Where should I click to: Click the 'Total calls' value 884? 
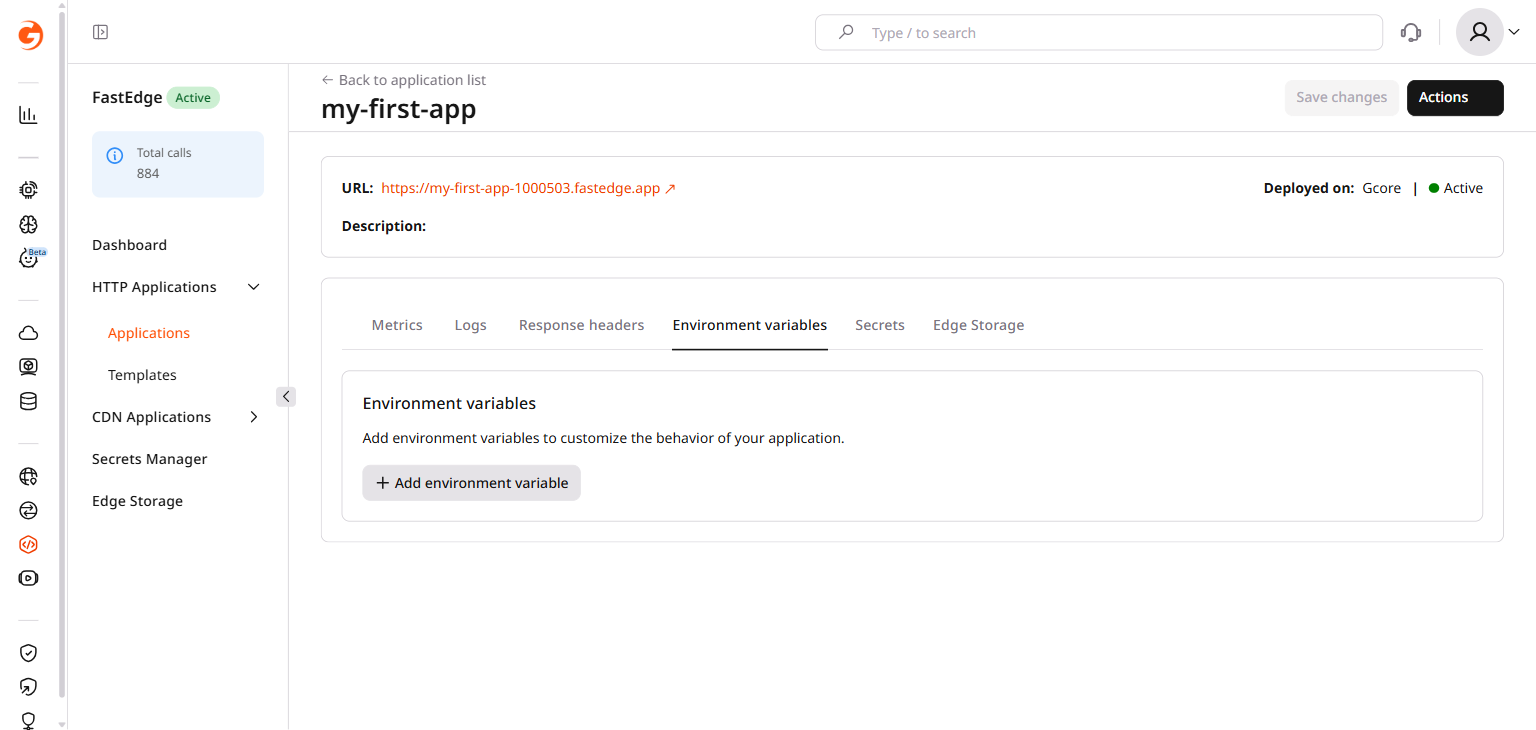click(x=148, y=173)
